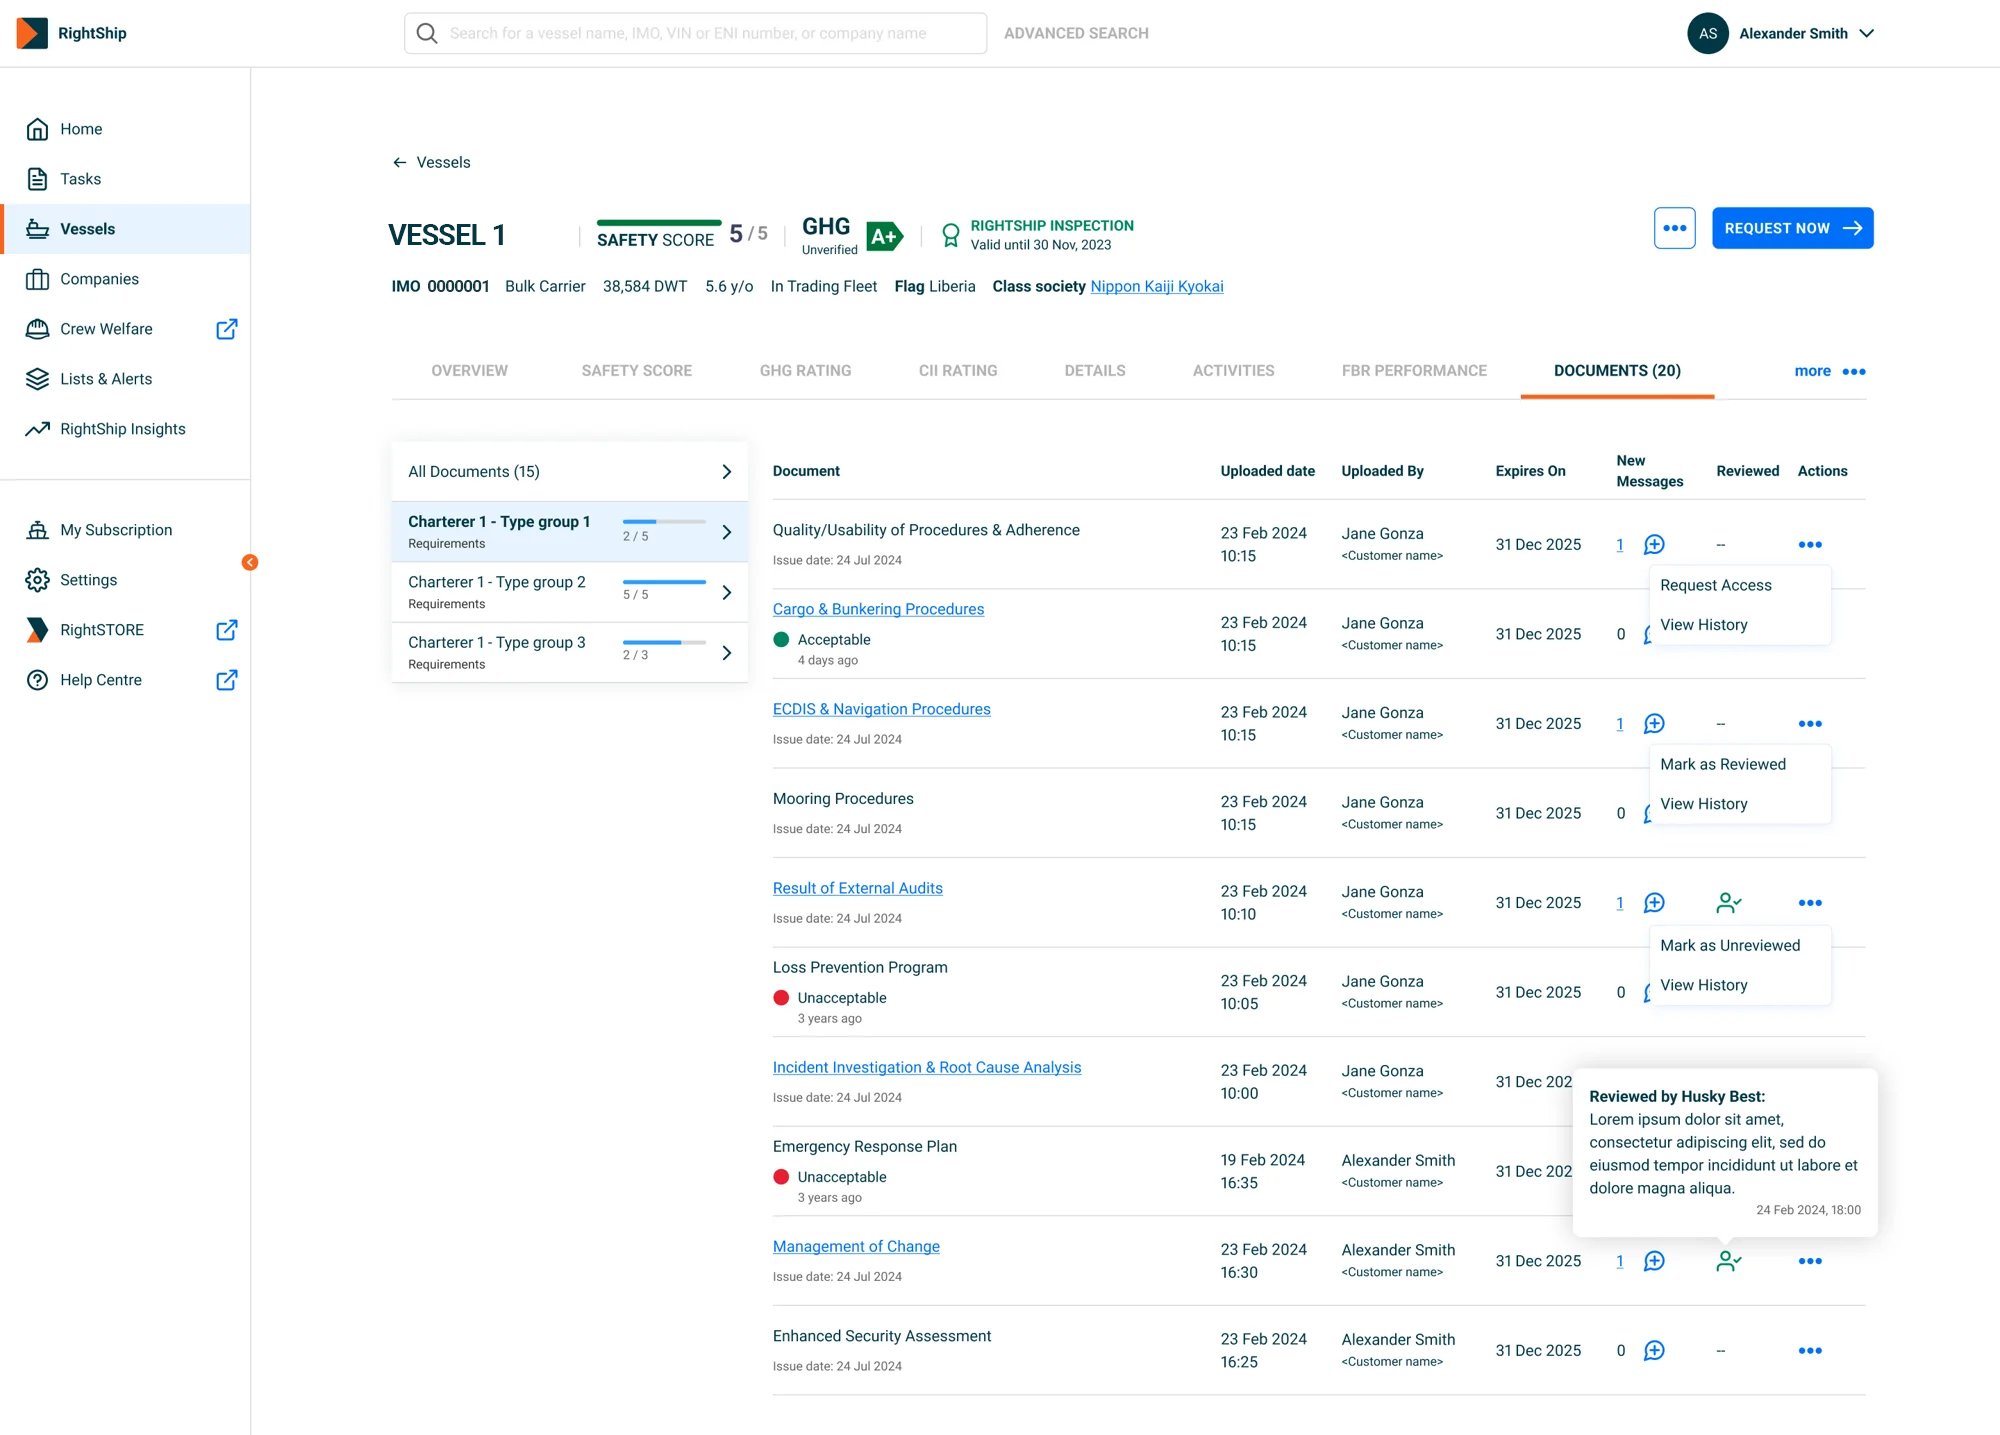Expand Alexander Smith account dropdown
The image size is (2000, 1435).
[x=1866, y=33]
